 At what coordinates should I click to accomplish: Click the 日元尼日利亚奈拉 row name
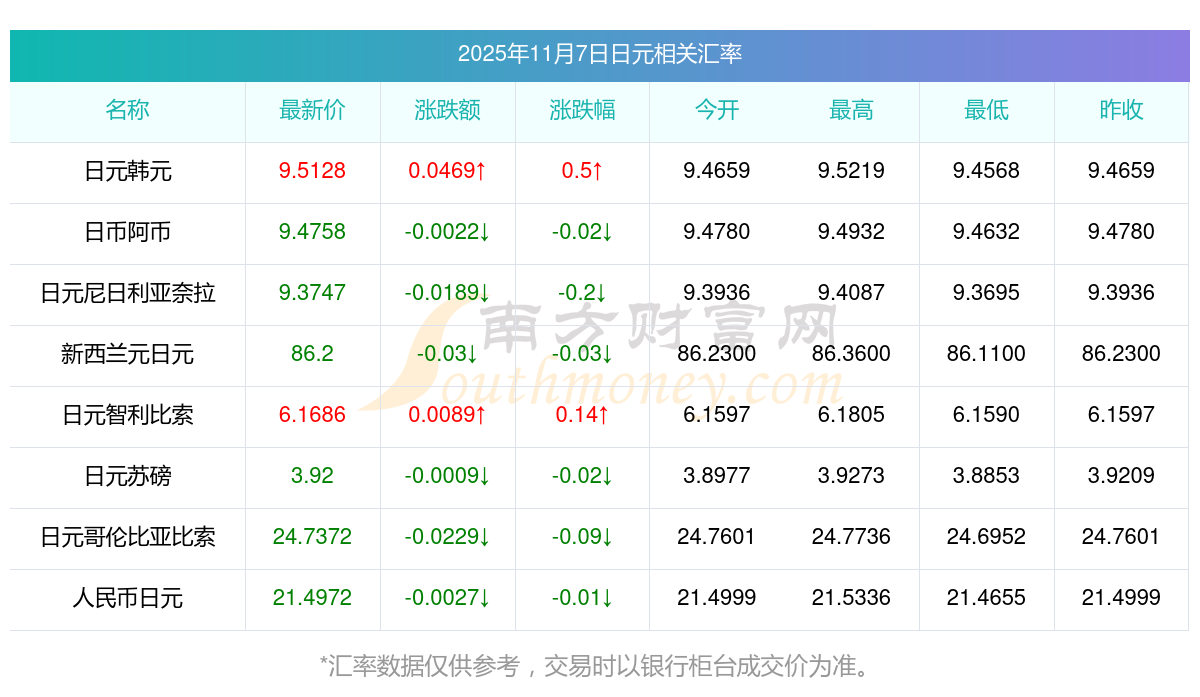point(127,293)
